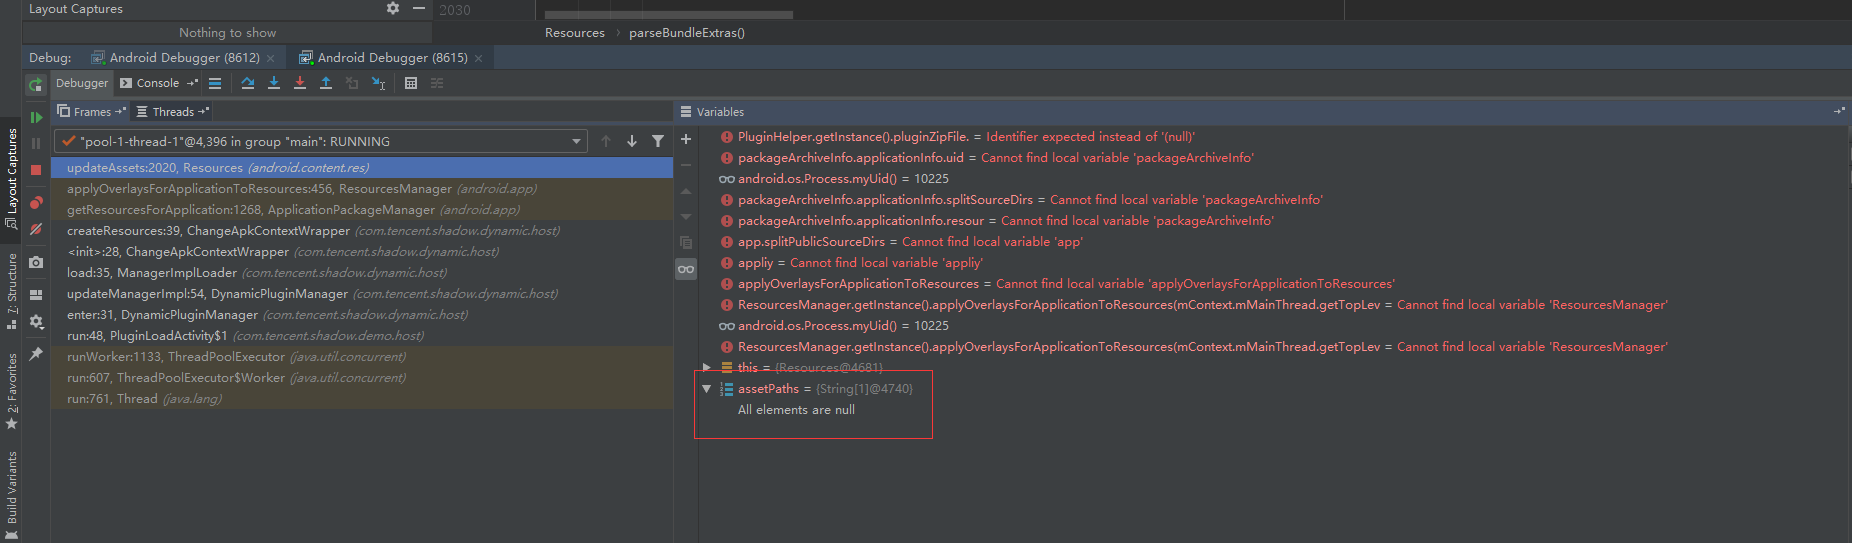Restore layout icon in debug sidebar

tap(36, 295)
